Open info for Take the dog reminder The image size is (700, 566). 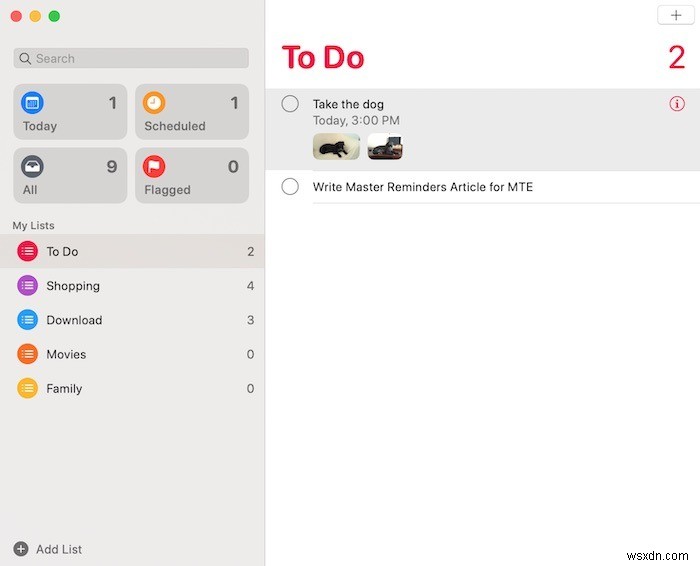[x=677, y=104]
